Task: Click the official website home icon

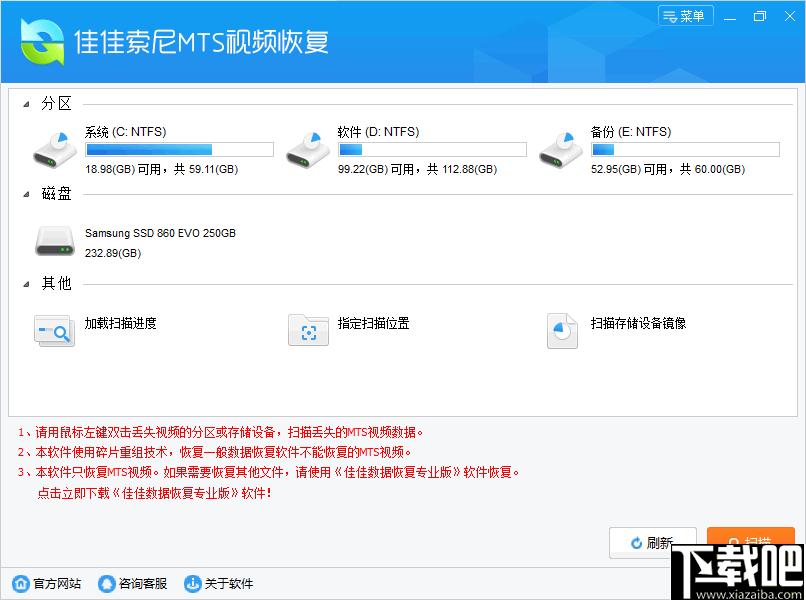Action: (x=21, y=584)
